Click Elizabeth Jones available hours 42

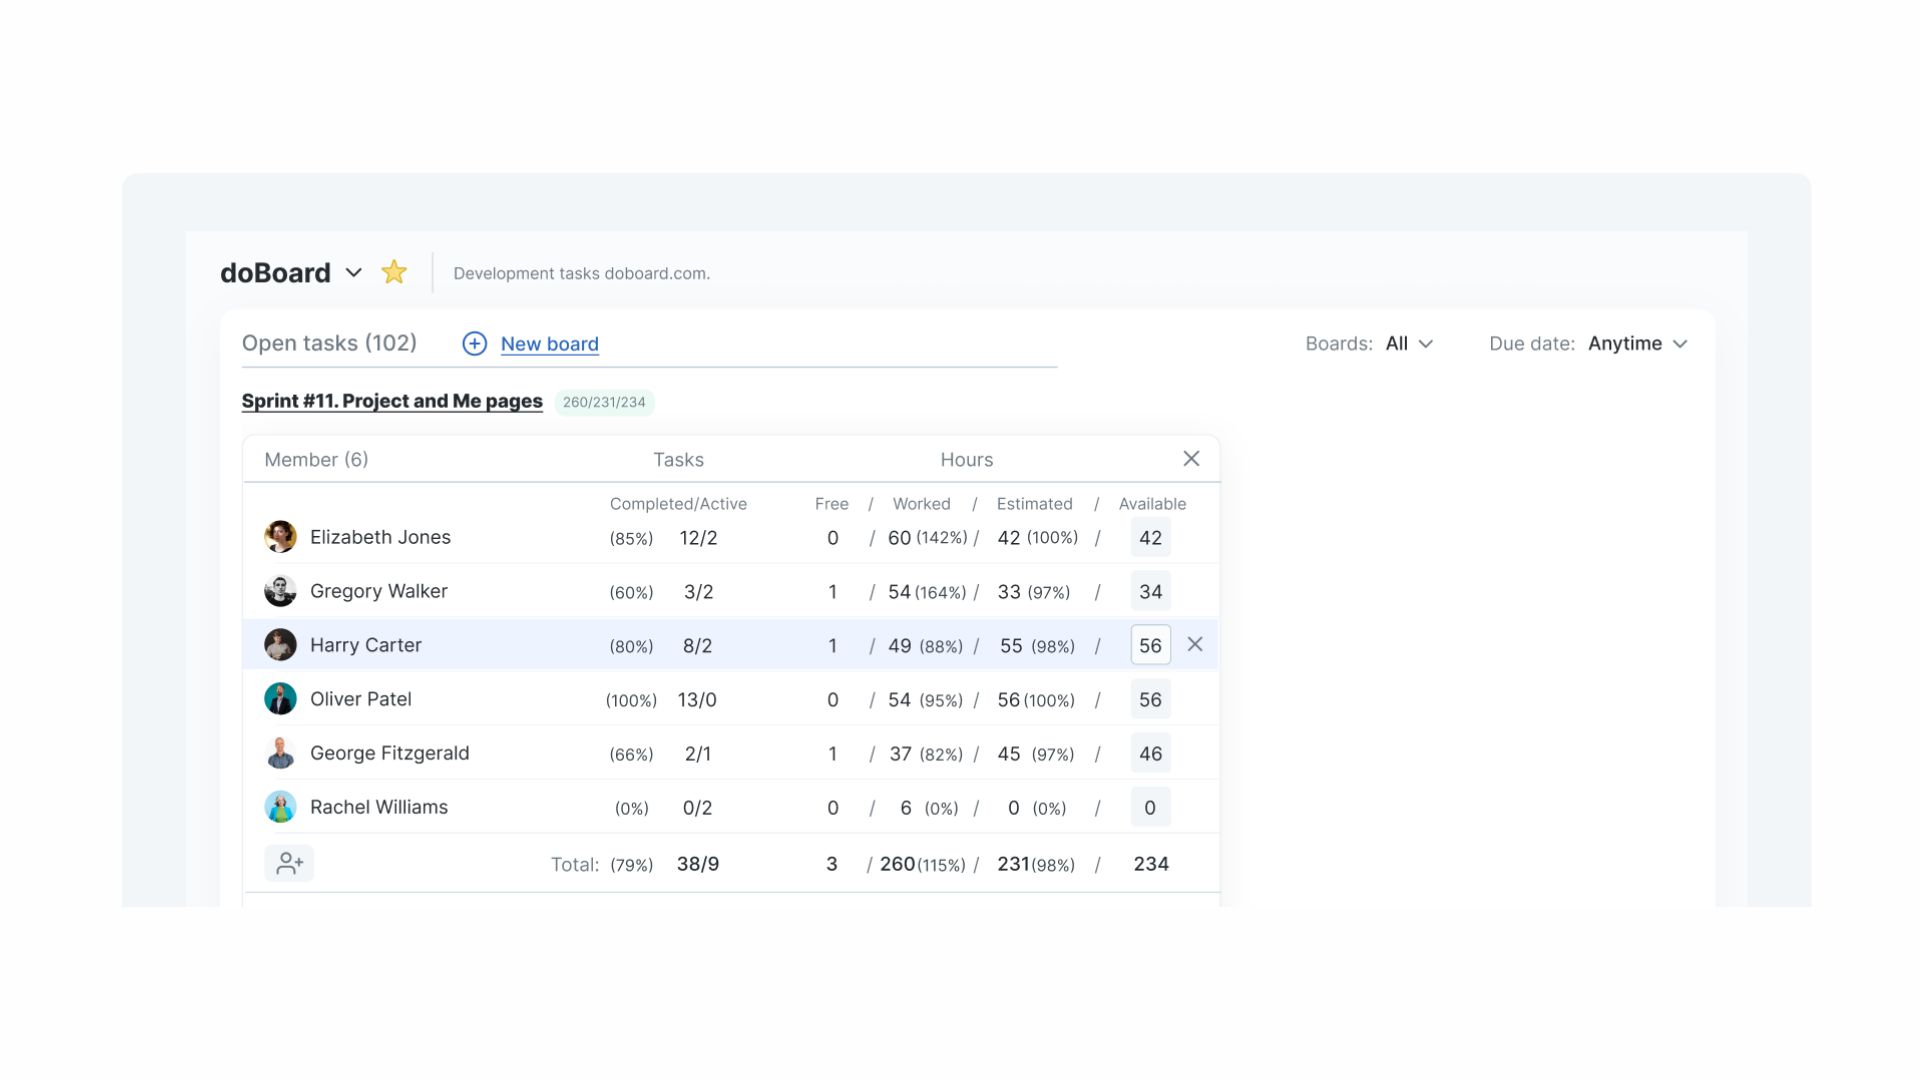(x=1150, y=537)
